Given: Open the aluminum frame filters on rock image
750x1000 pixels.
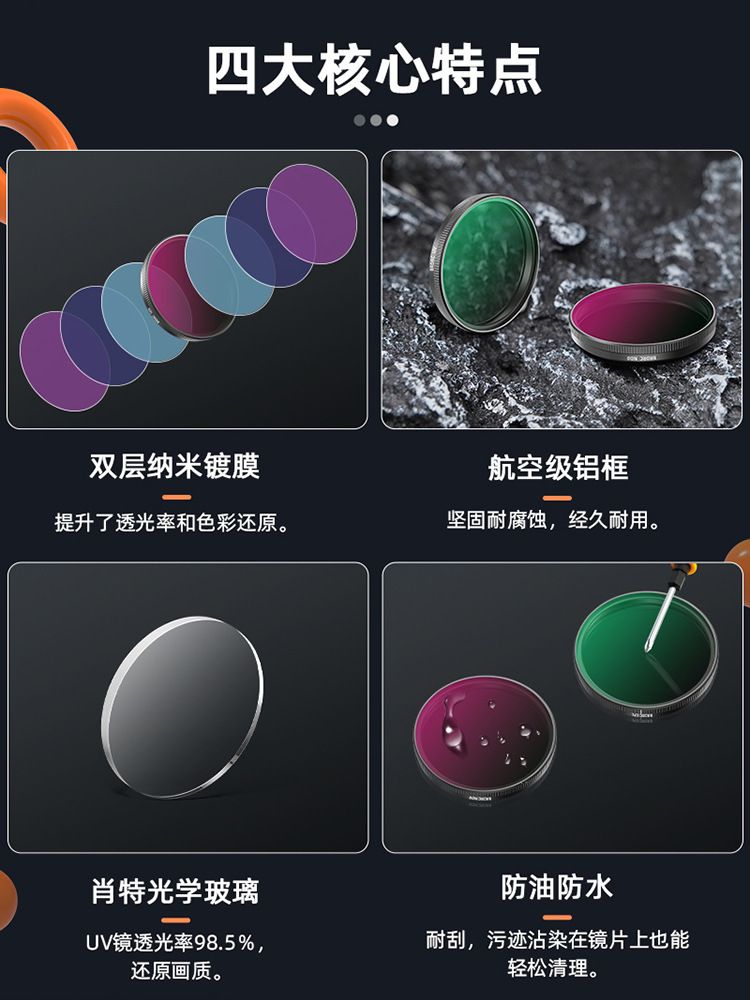Looking at the screenshot, I should click(562, 290).
